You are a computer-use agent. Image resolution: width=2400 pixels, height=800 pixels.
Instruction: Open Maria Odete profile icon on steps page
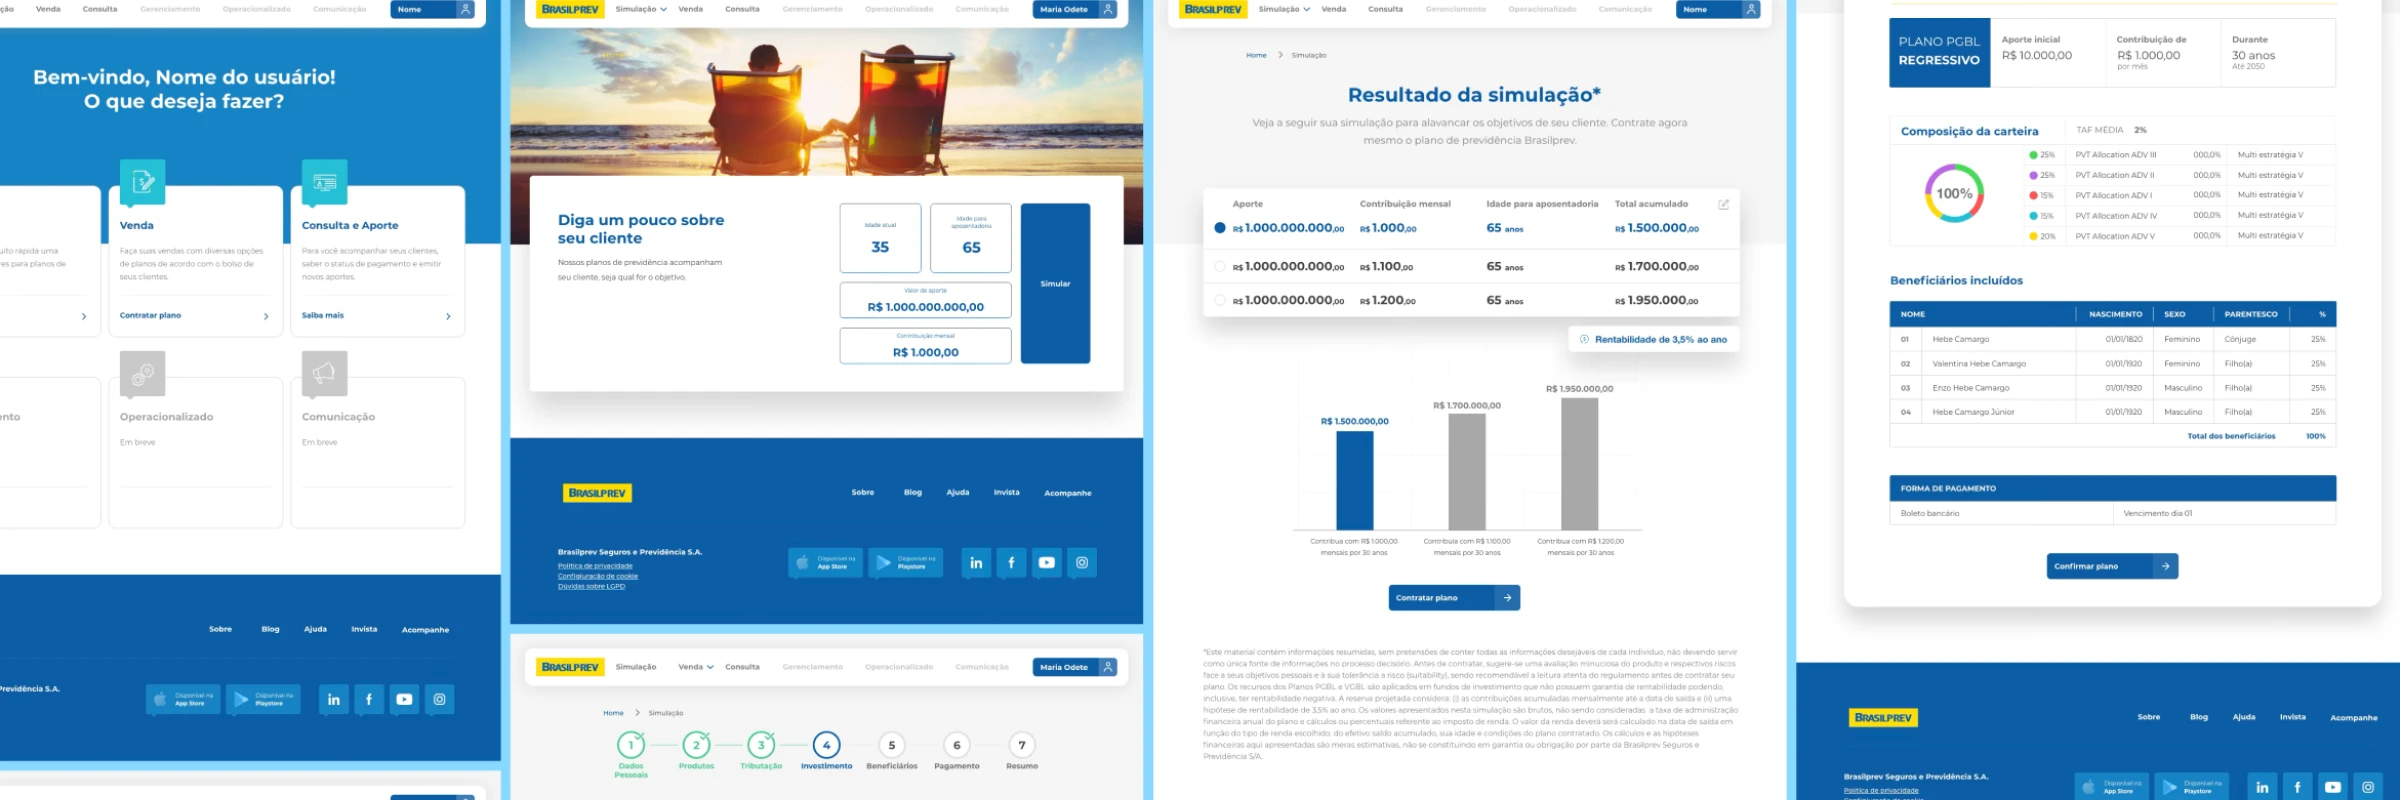pos(1108,667)
